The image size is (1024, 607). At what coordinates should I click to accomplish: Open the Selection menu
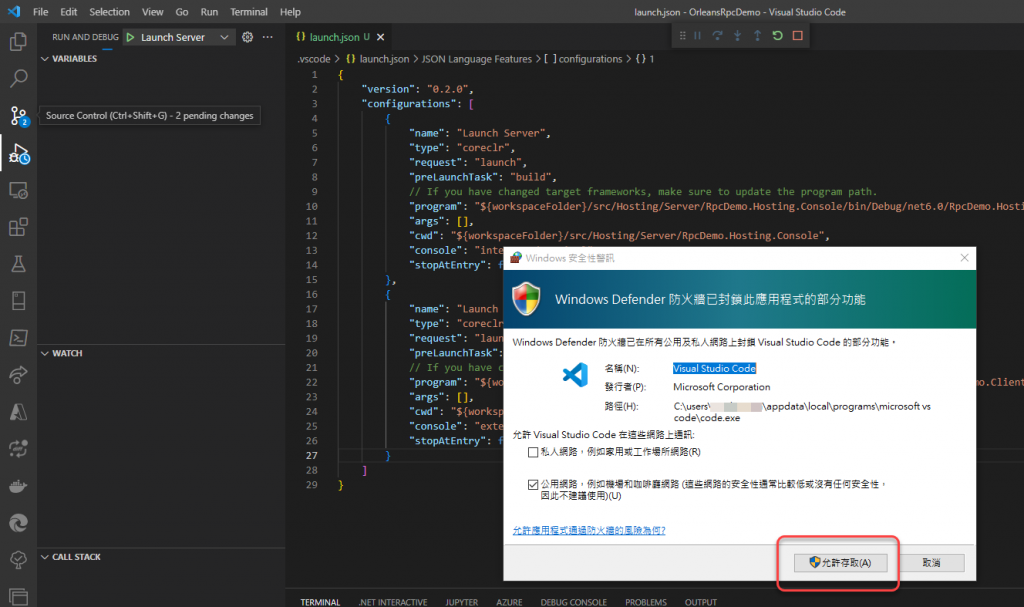pos(110,12)
